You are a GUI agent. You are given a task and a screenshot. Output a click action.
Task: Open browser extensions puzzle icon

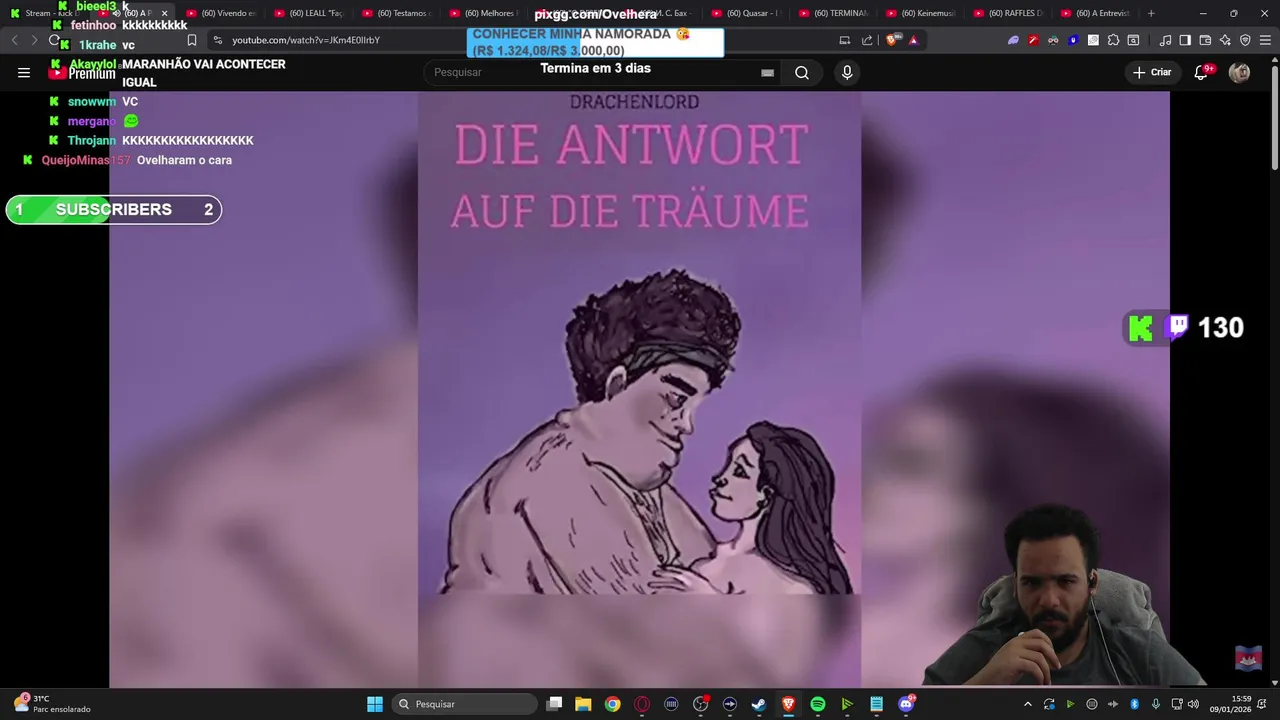[1113, 40]
